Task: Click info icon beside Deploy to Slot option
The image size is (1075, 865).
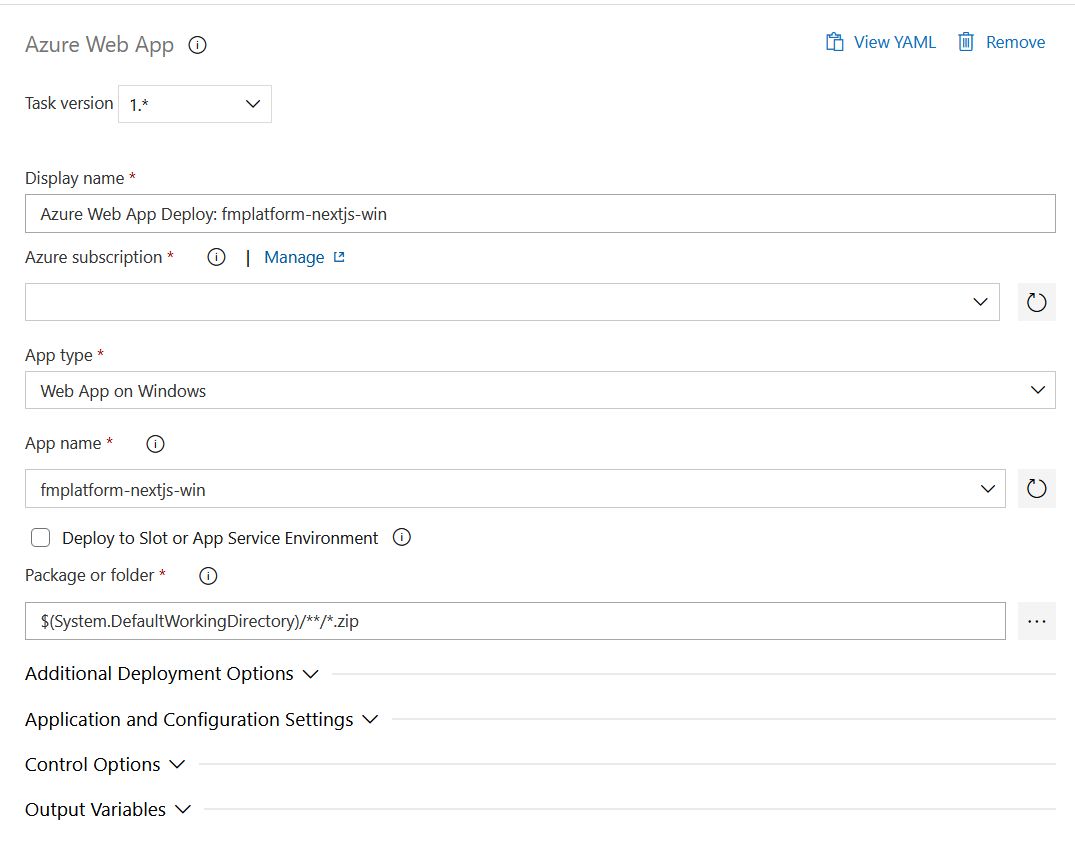Action: pyautogui.click(x=402, y=538)
